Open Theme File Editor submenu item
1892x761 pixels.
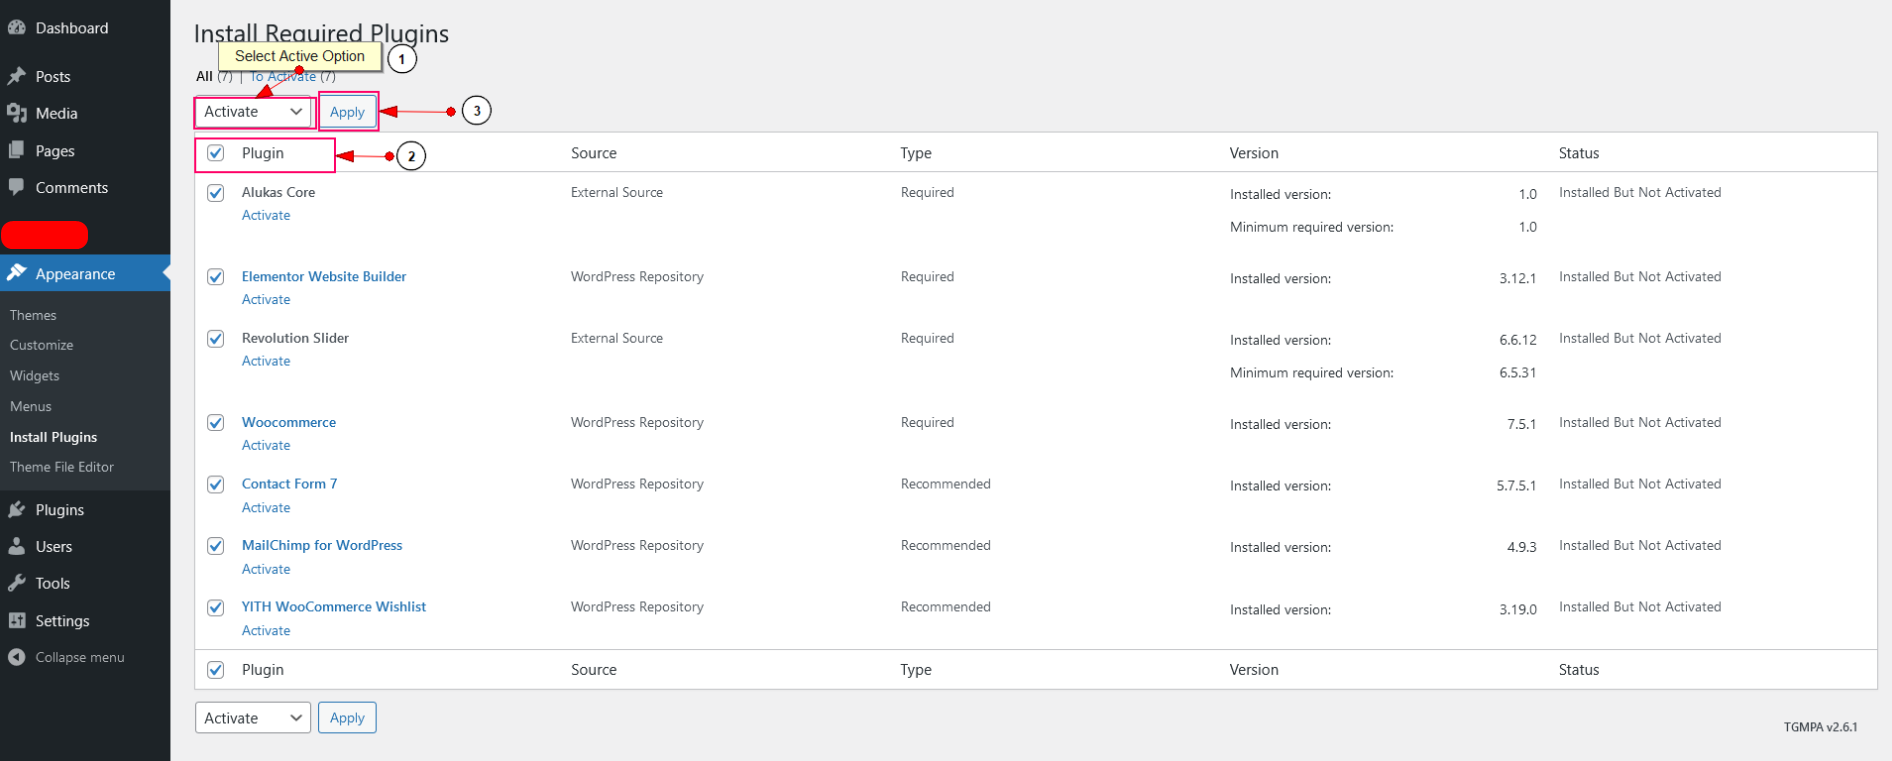coord(62,467)
